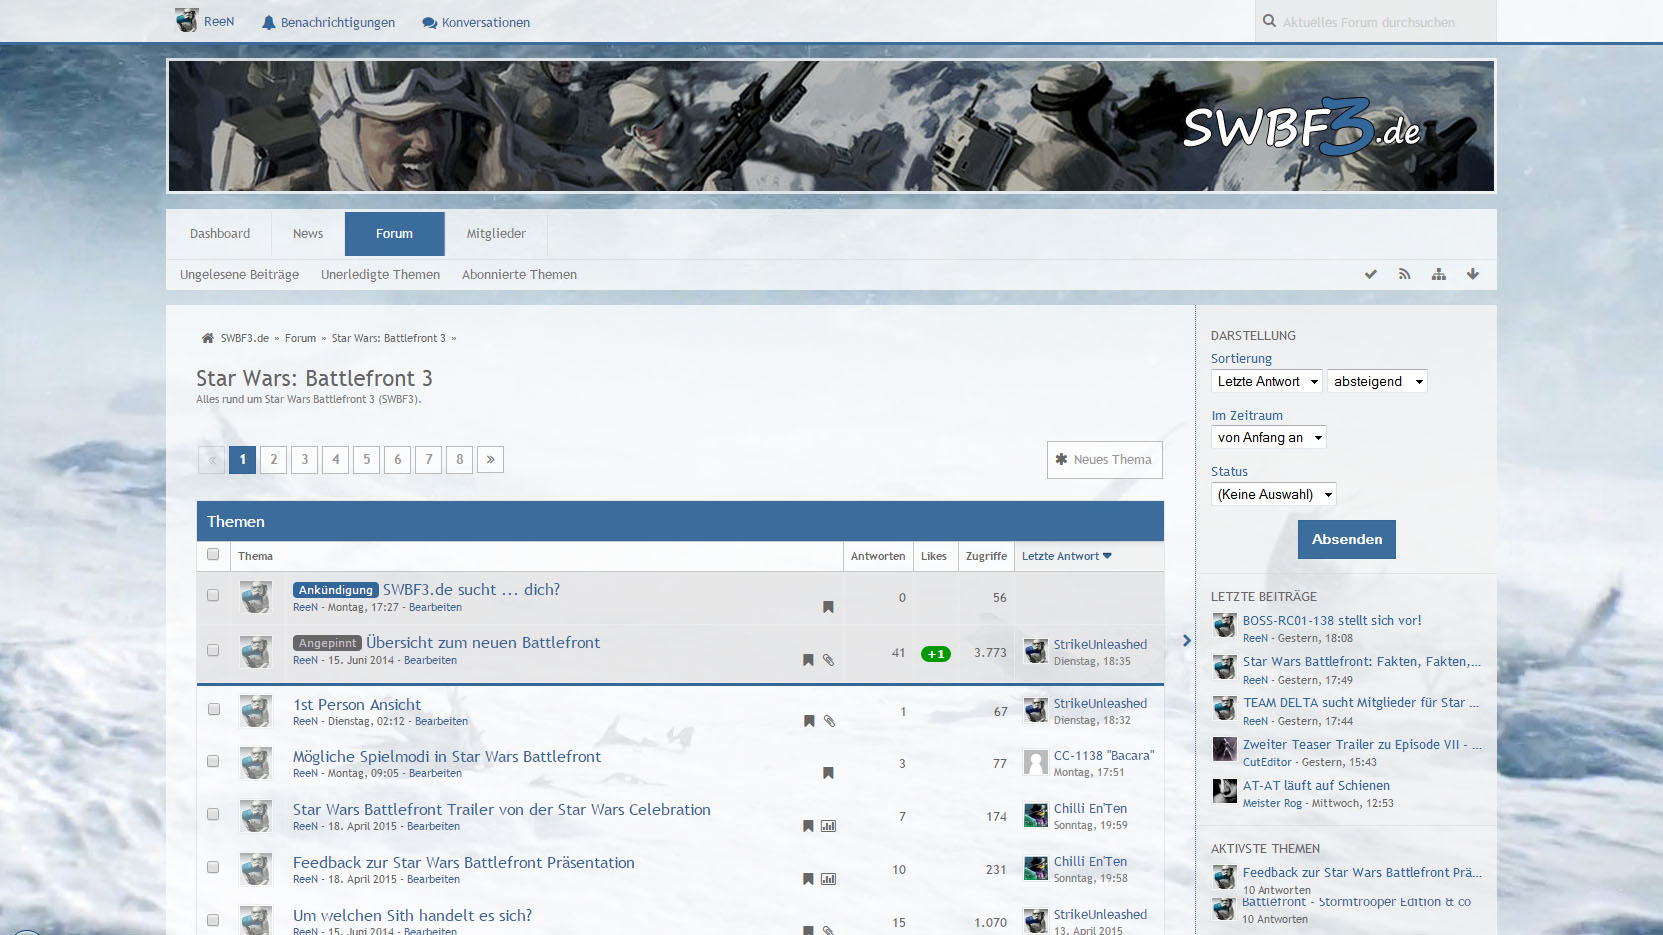Open the 'von Anfang an' time range dropdown
The height and width of the screenshot is (935, 1663).
1269,437
